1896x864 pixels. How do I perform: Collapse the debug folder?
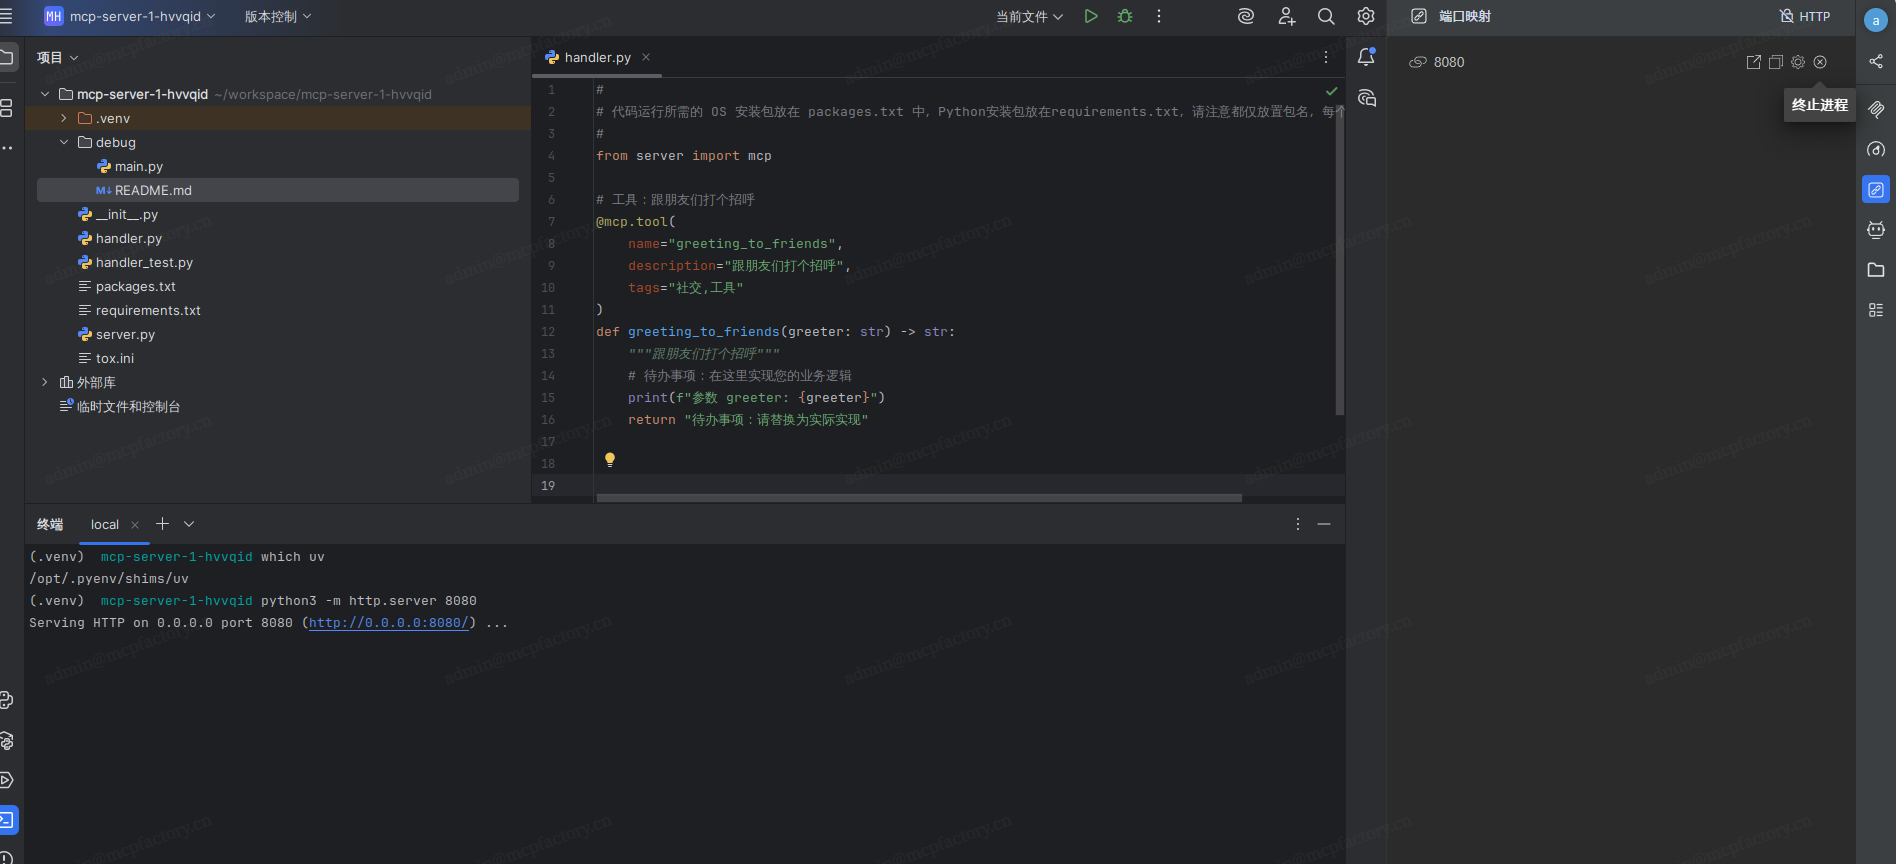[64, 142]
